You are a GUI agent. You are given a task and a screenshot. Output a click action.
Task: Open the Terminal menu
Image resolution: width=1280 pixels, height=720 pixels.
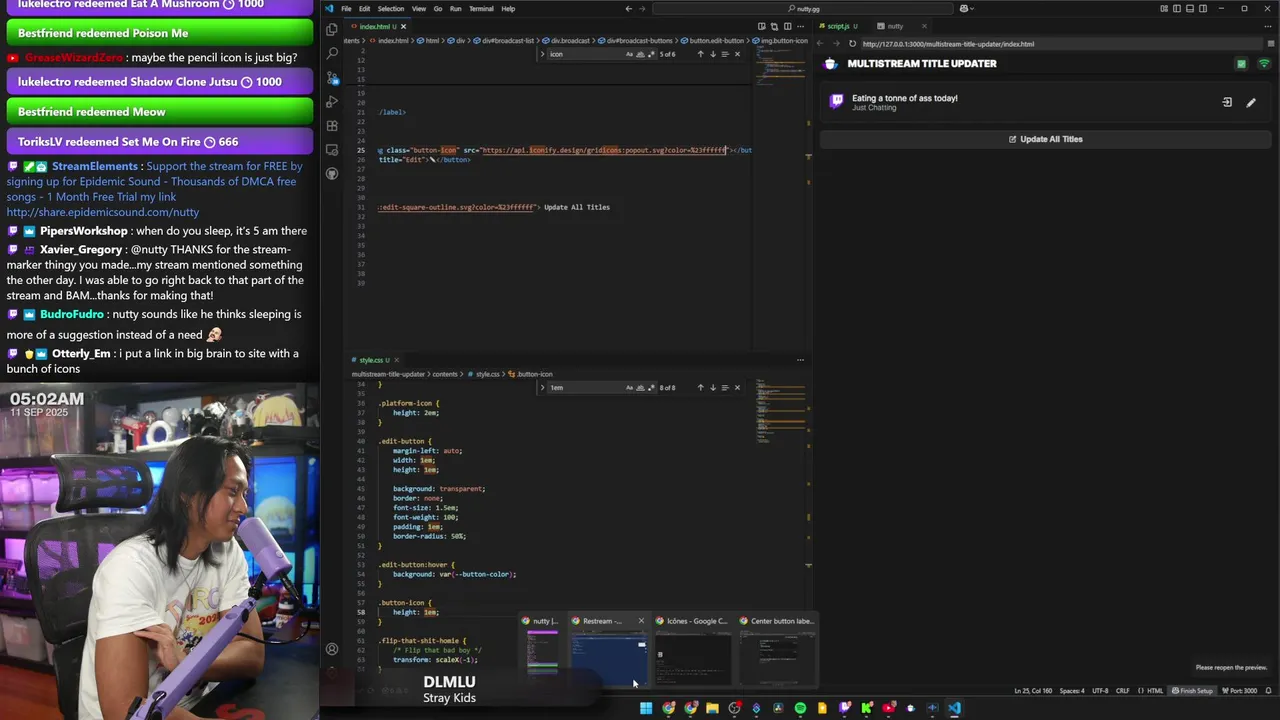(x=481, y=9)
